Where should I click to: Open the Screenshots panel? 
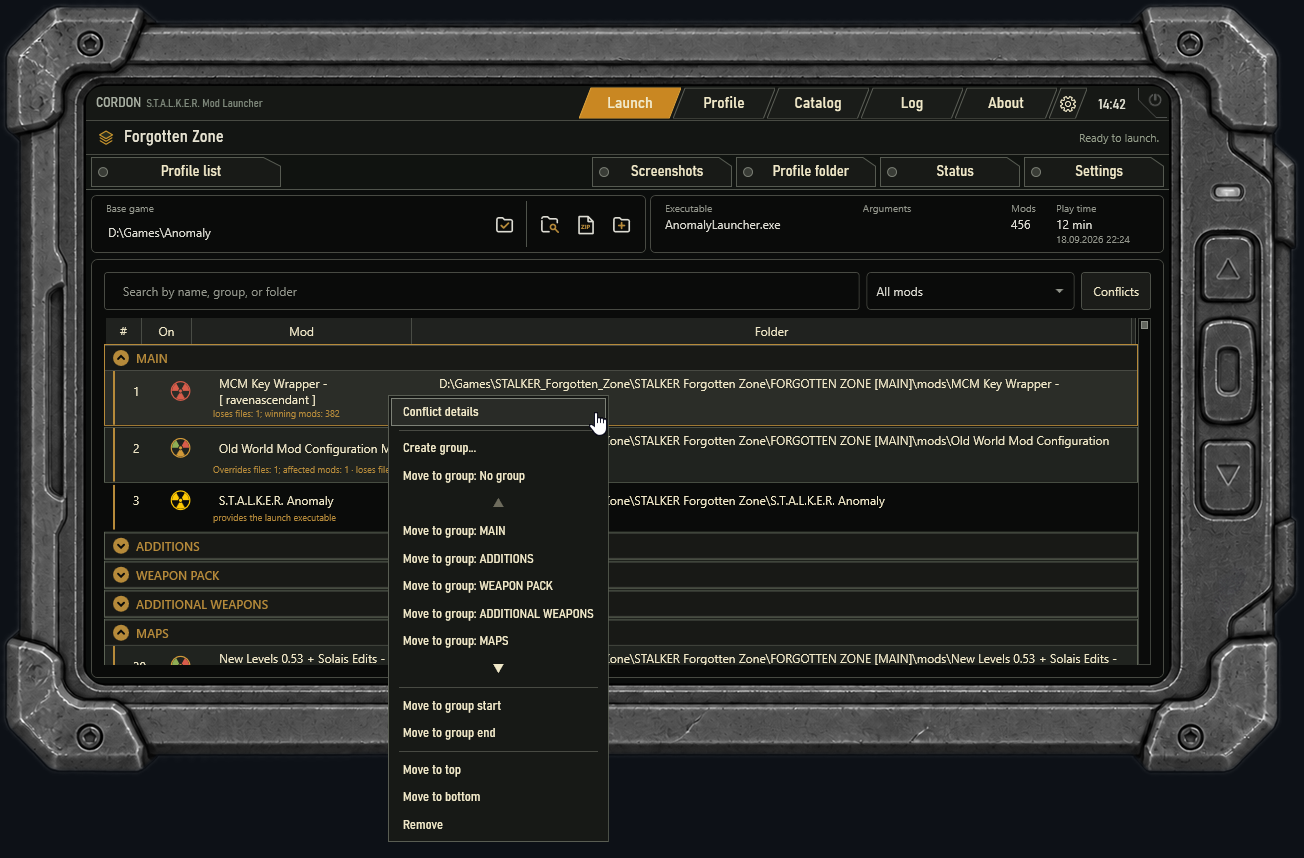(662, 172)
